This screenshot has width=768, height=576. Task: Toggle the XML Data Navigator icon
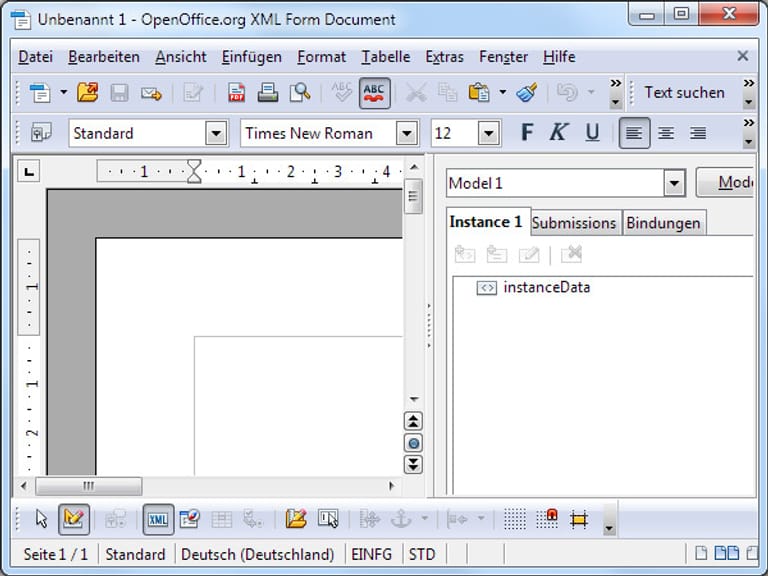158,519
